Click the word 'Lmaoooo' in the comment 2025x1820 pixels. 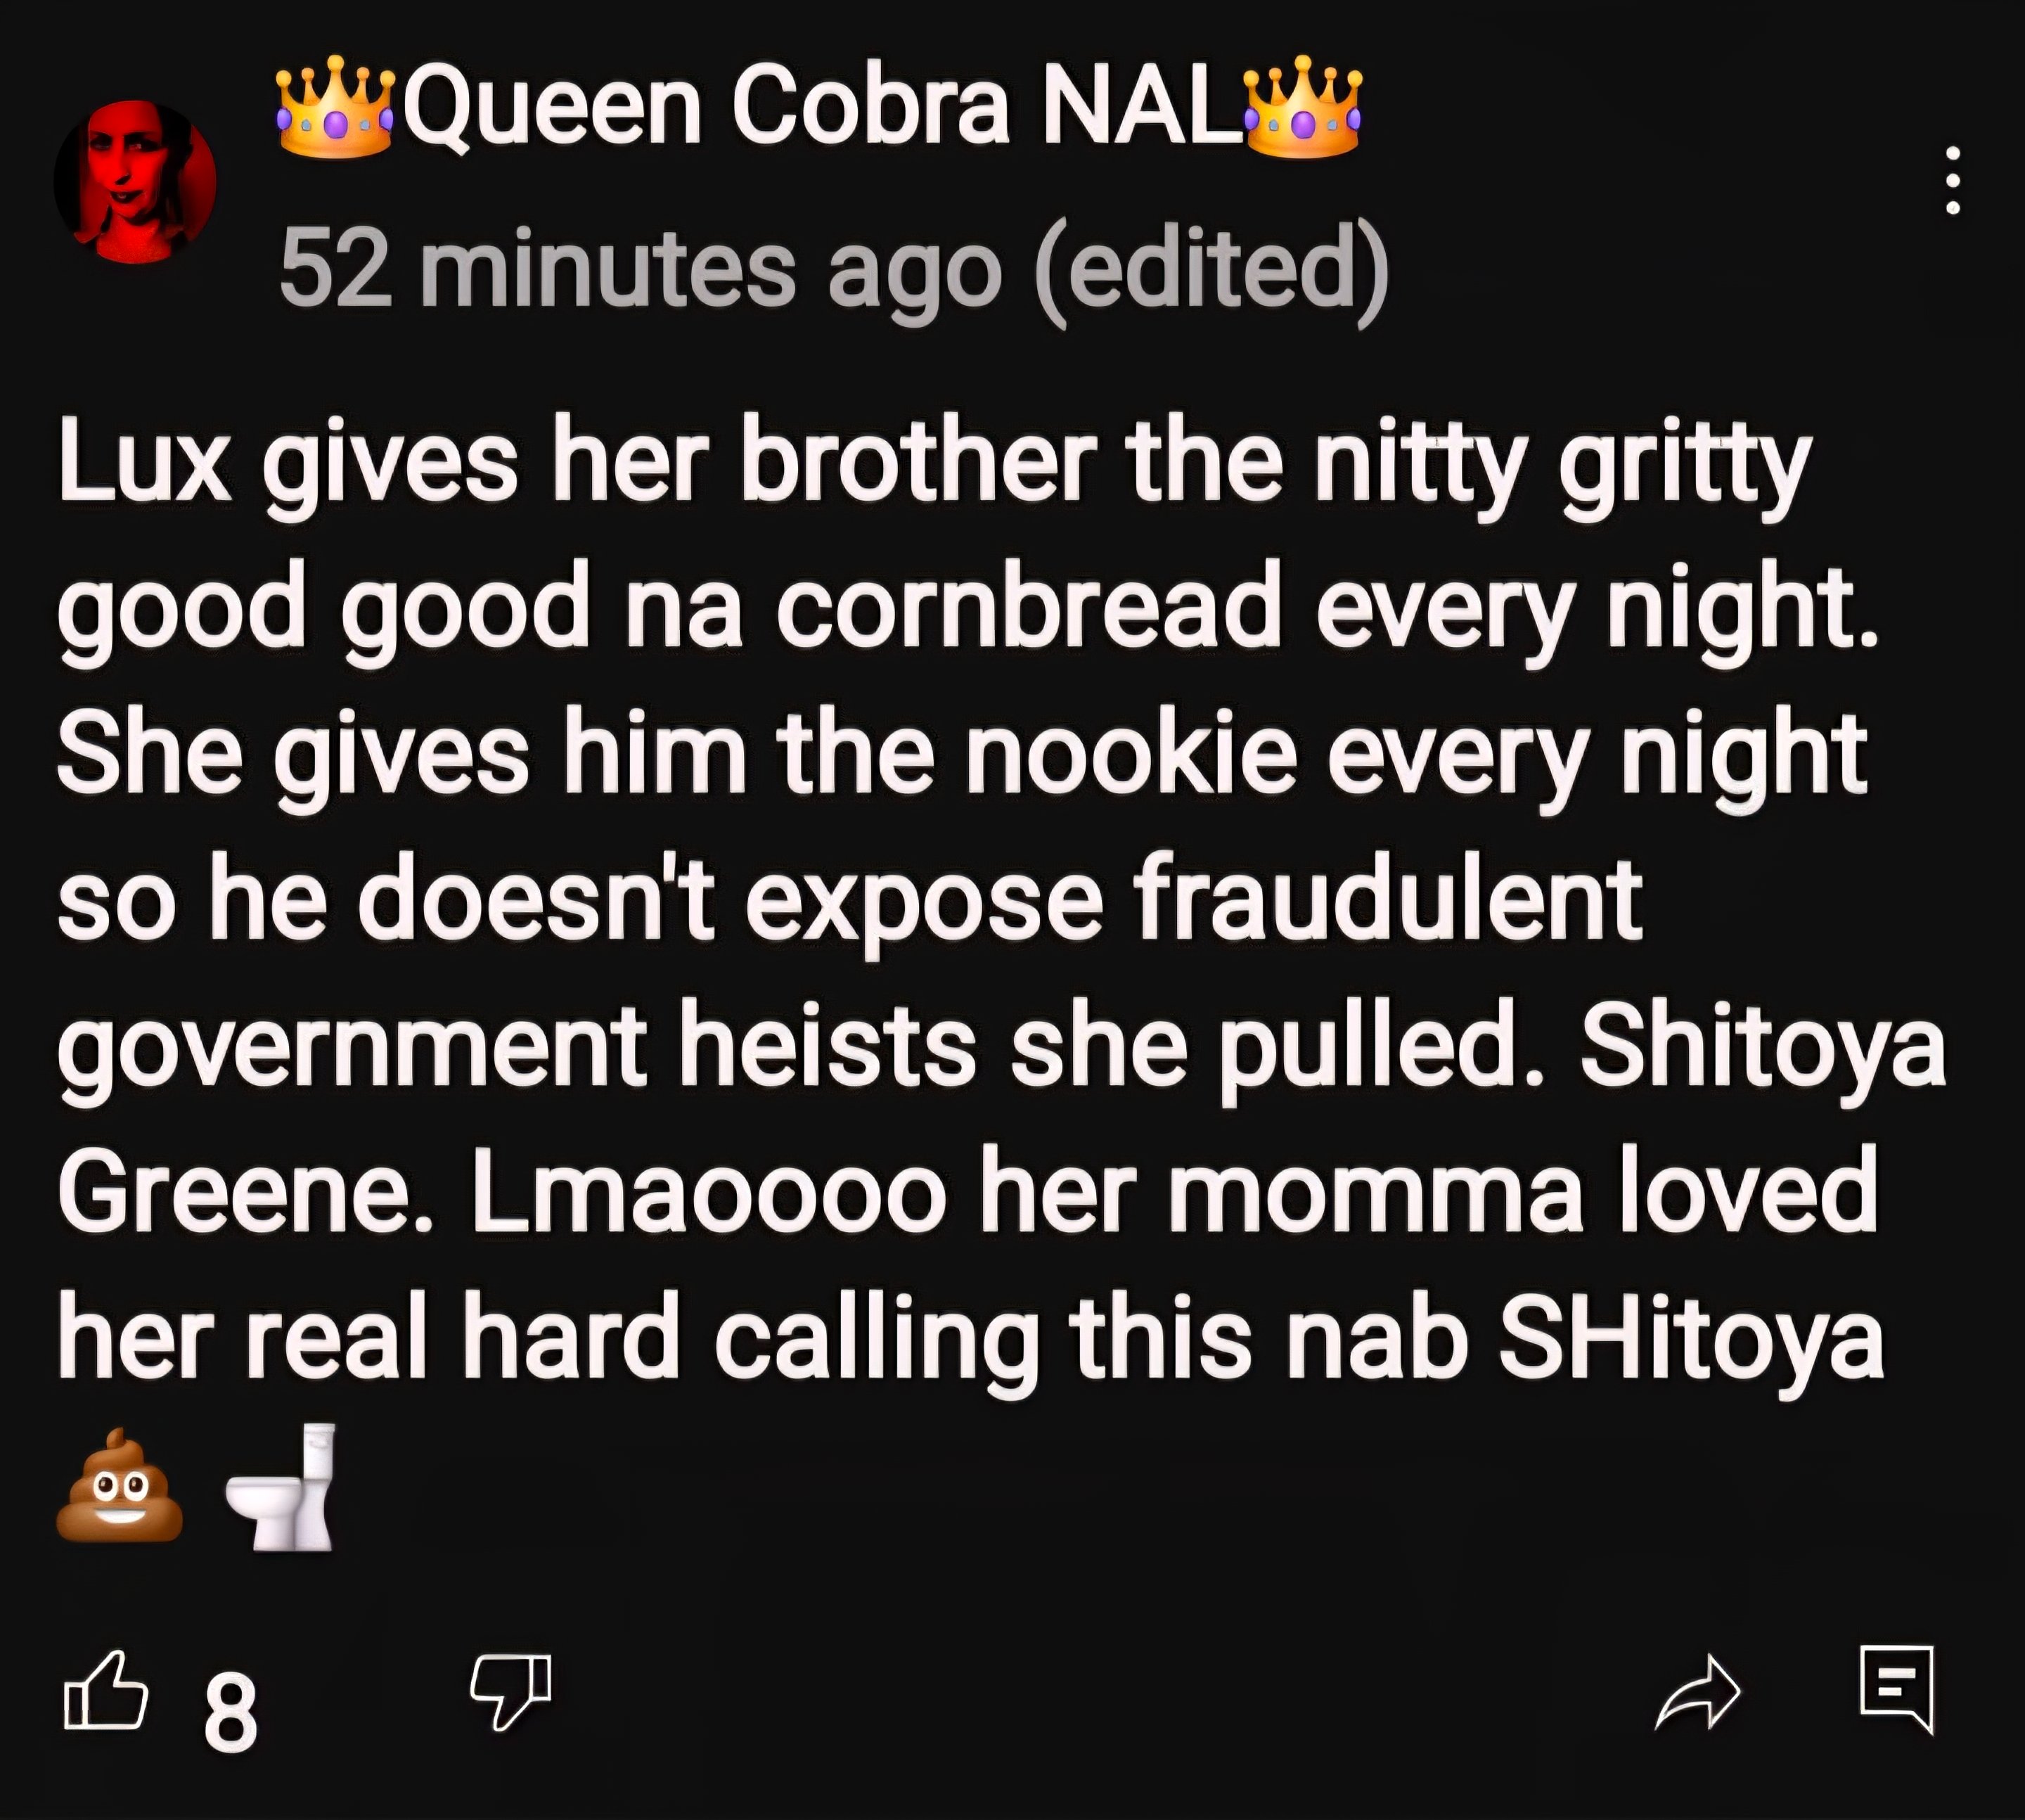point(709,1190)
